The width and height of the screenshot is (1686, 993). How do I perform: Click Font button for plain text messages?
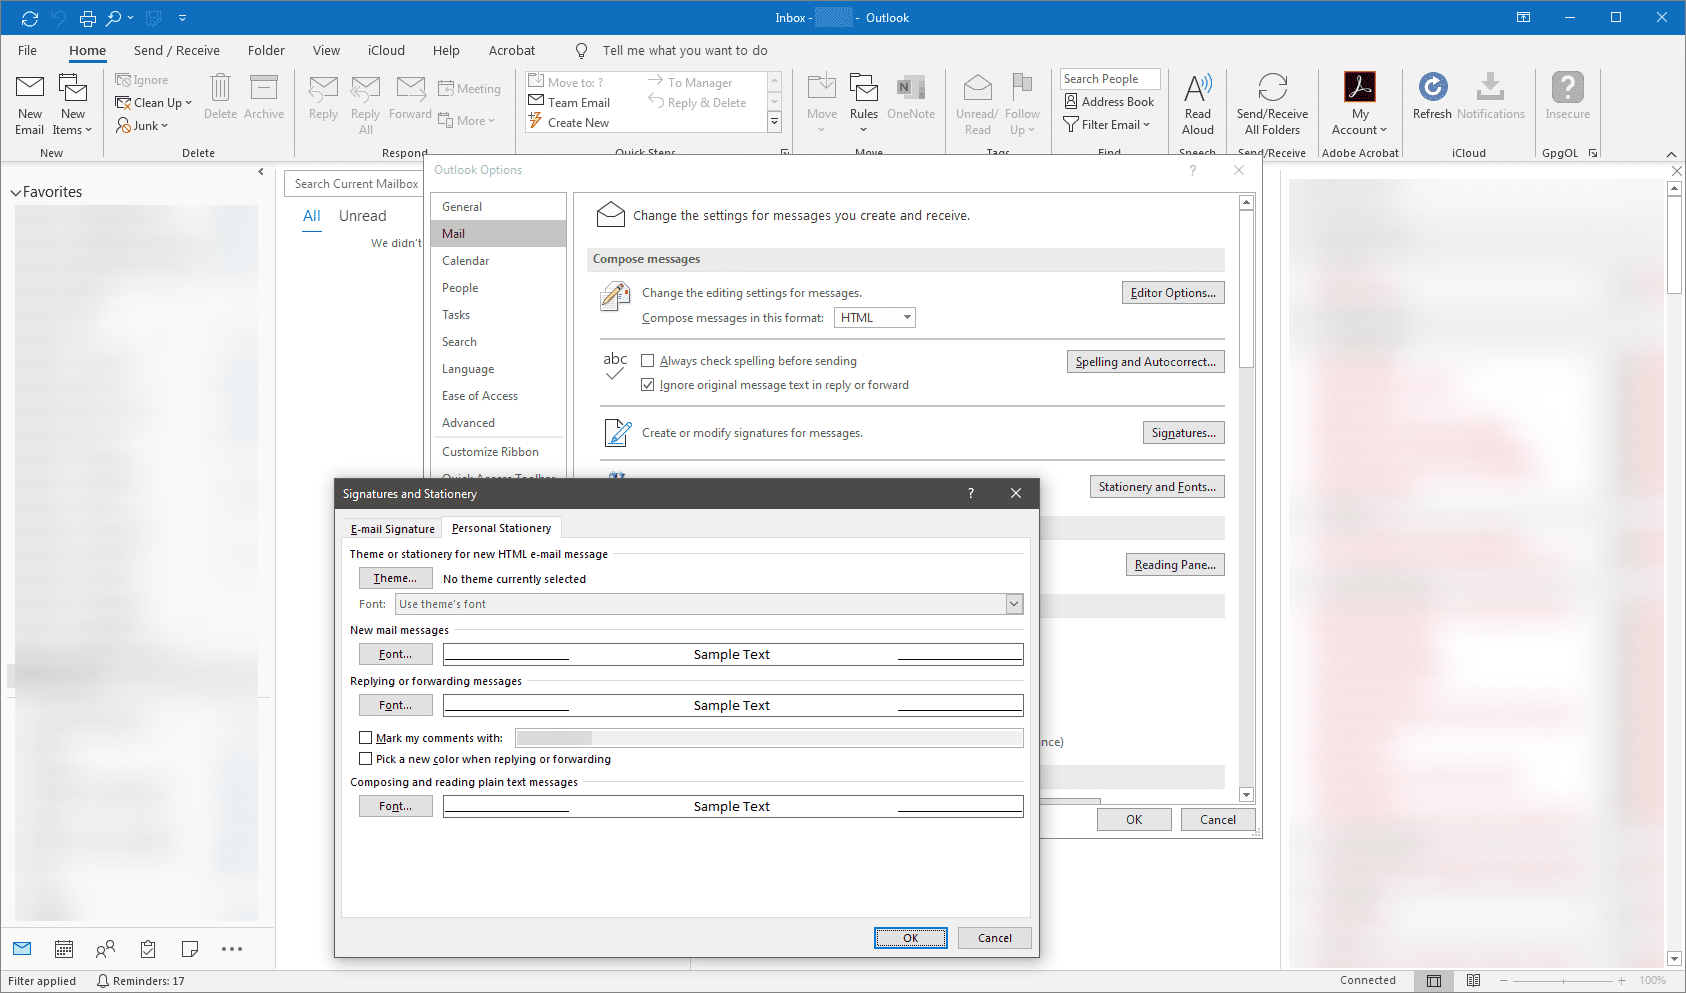point(395,806)
